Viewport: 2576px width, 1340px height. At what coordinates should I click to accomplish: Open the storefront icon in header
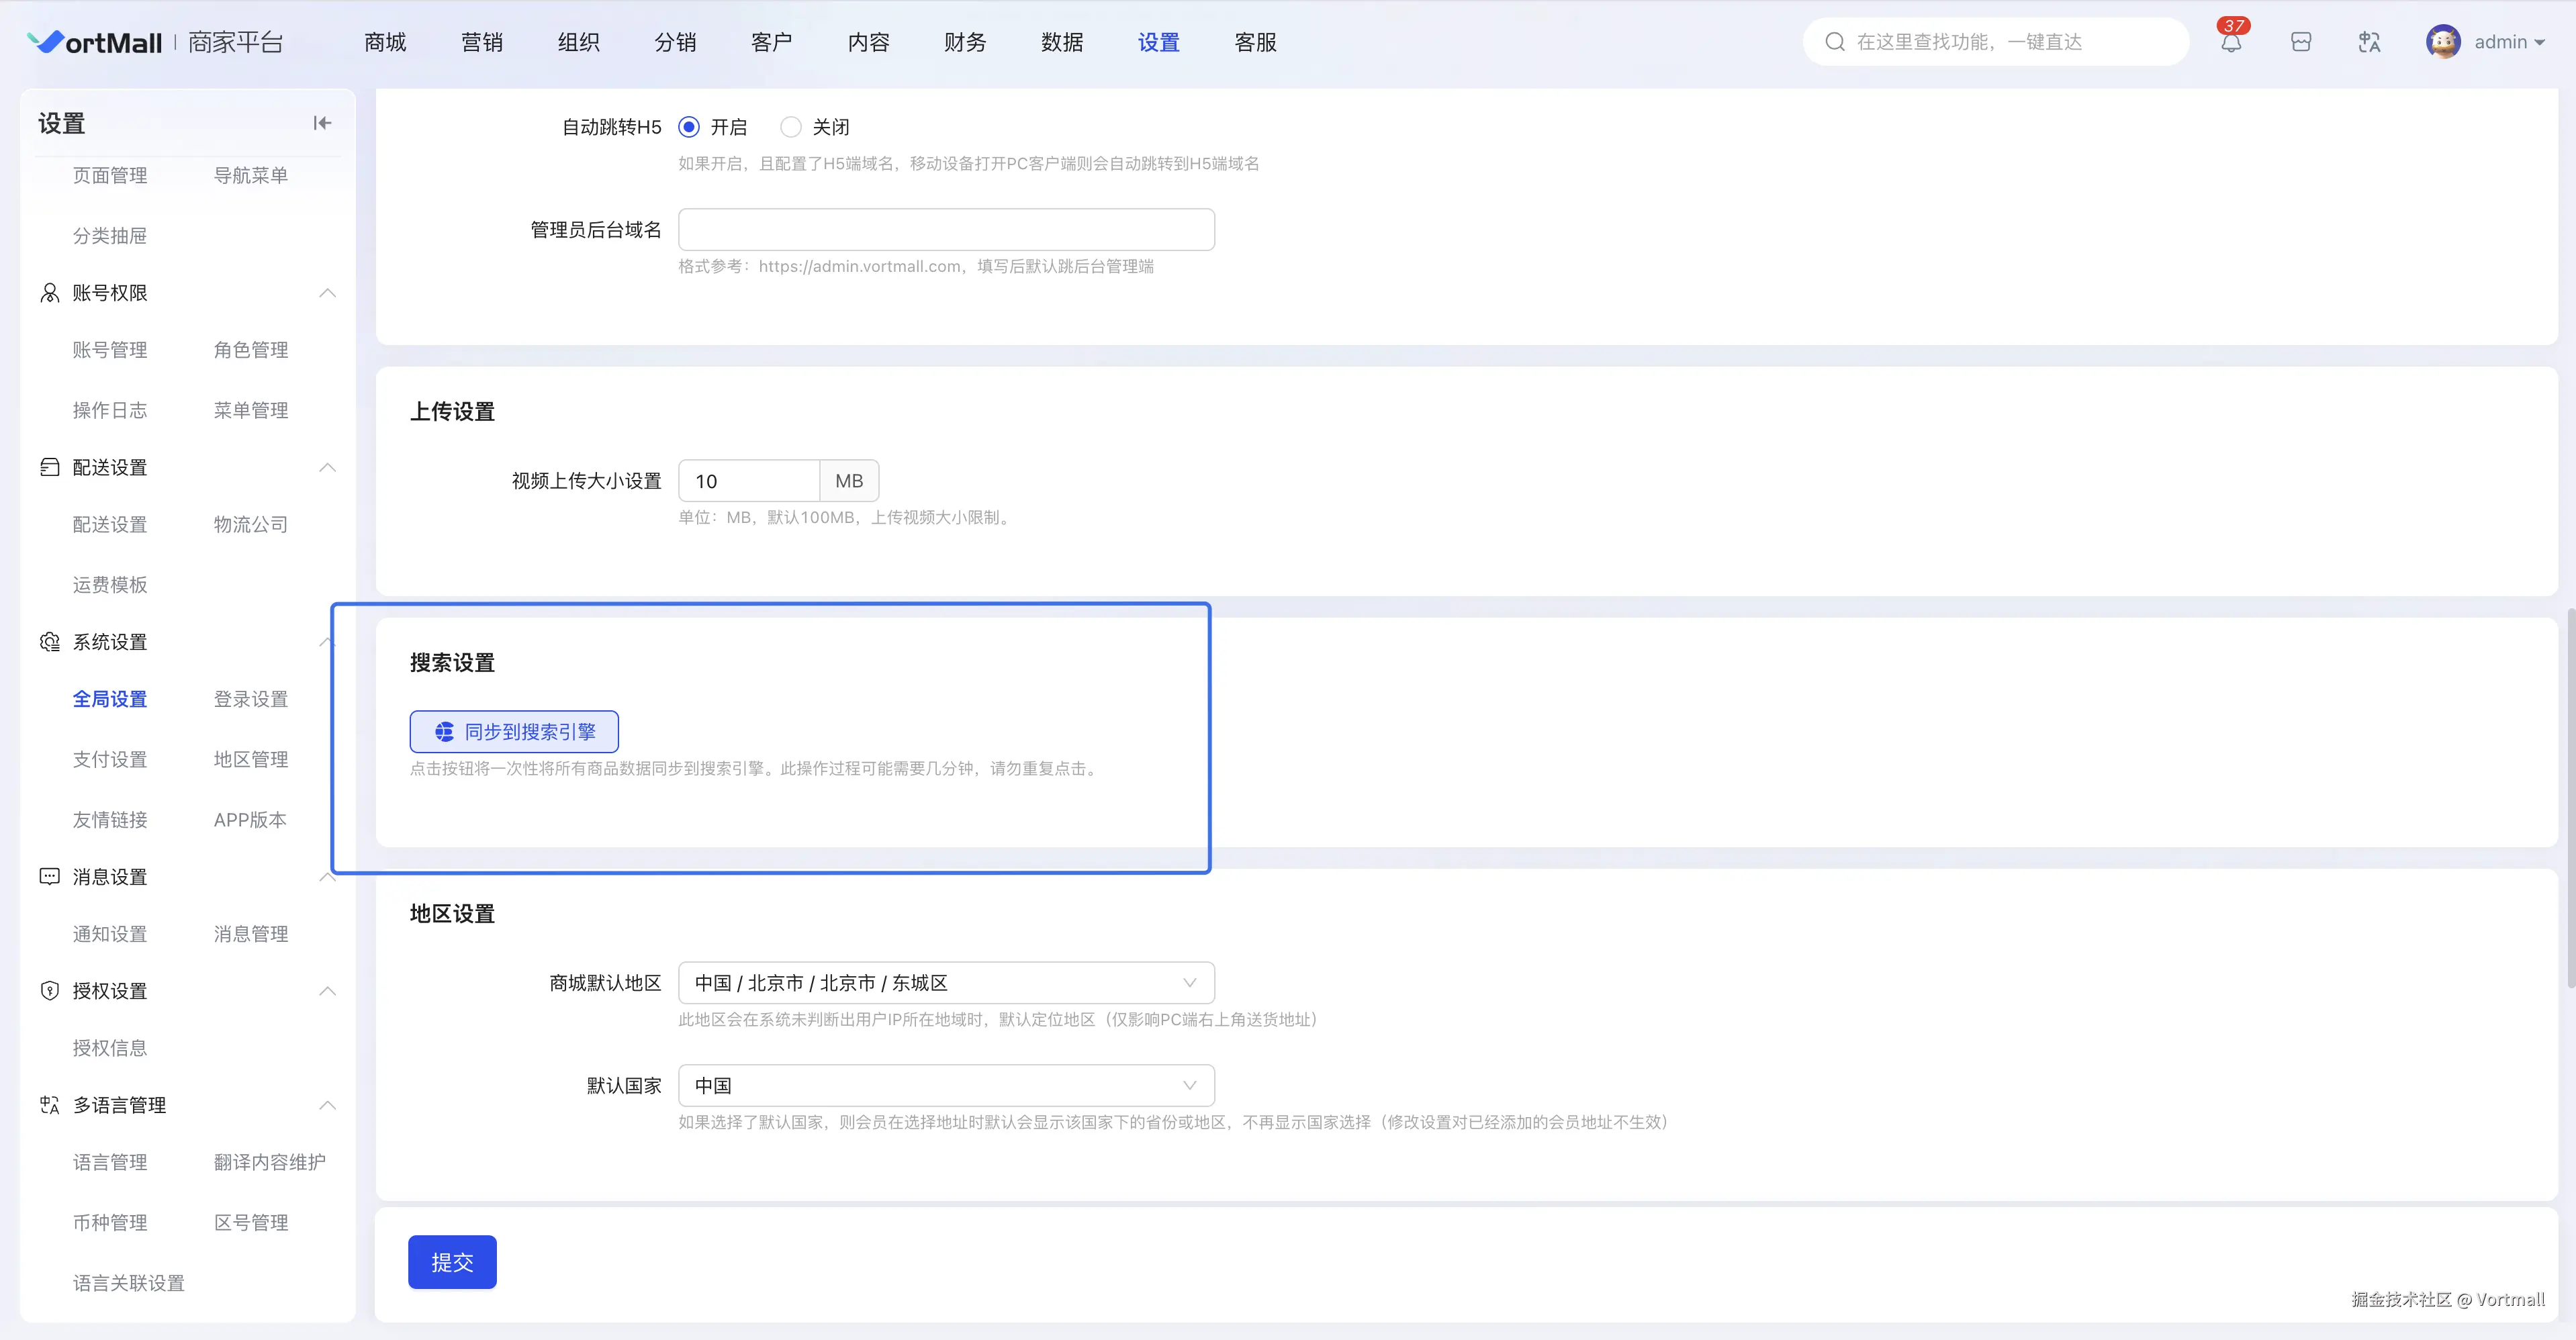pyautogui.click(x=2301, y=42)
